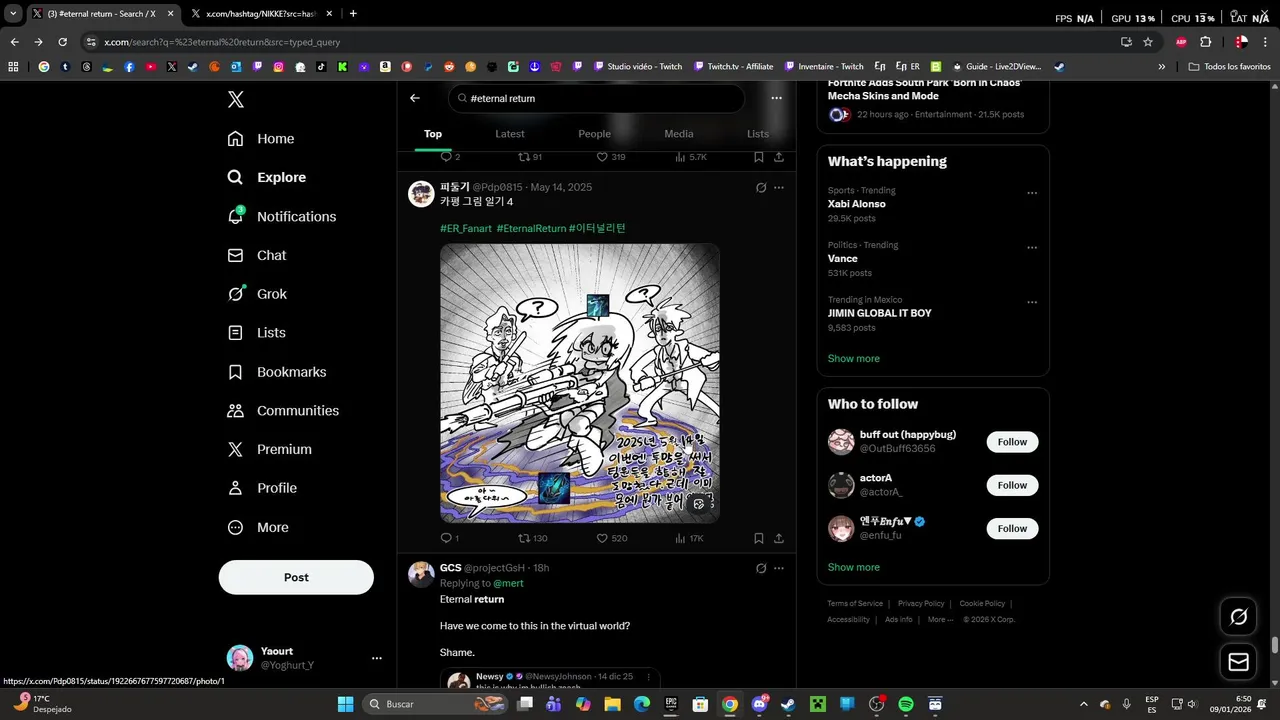Open Communities from the sidebar
Image resolution: width=1280 pixels, height=720 pixels.
click(x=283, y=411)
